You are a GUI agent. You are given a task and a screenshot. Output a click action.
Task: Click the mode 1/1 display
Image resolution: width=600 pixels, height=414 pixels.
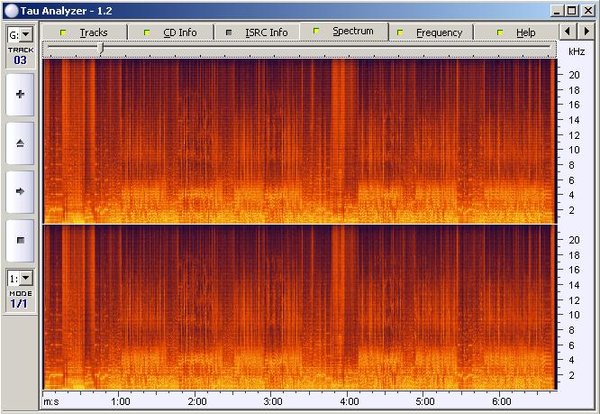19,304
